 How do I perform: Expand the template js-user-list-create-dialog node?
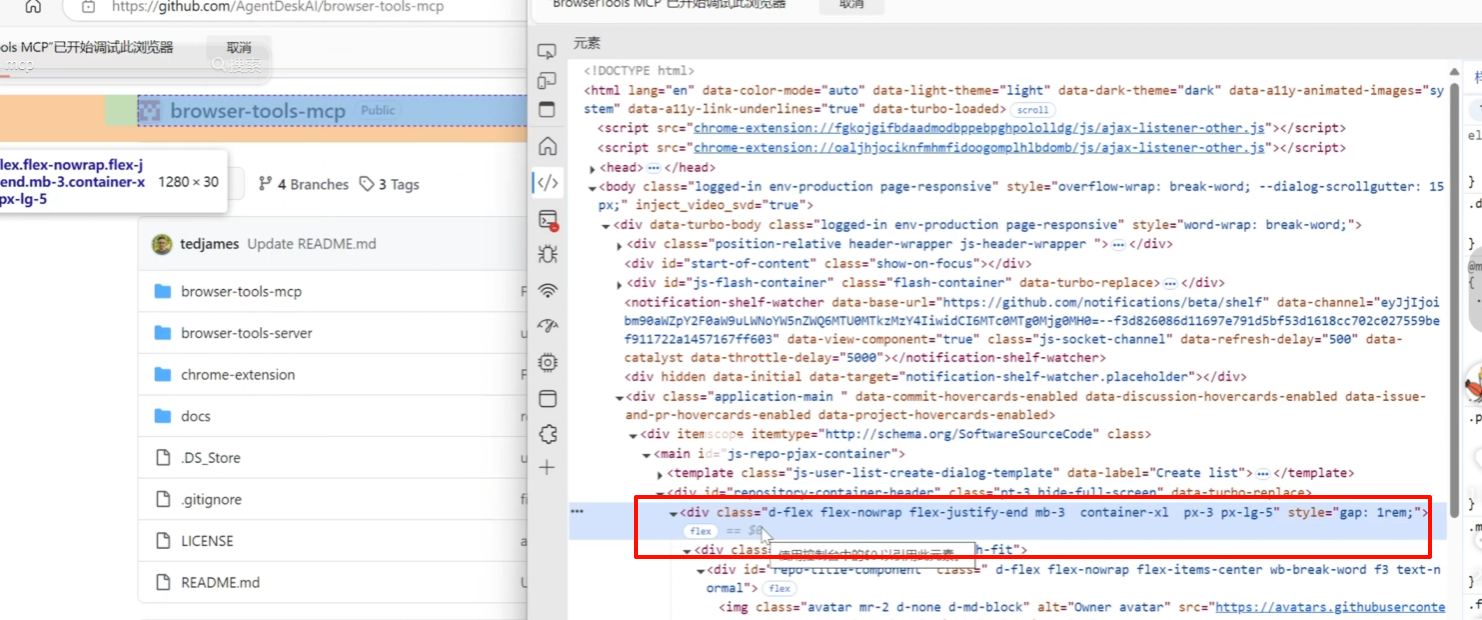click(660, 474)
